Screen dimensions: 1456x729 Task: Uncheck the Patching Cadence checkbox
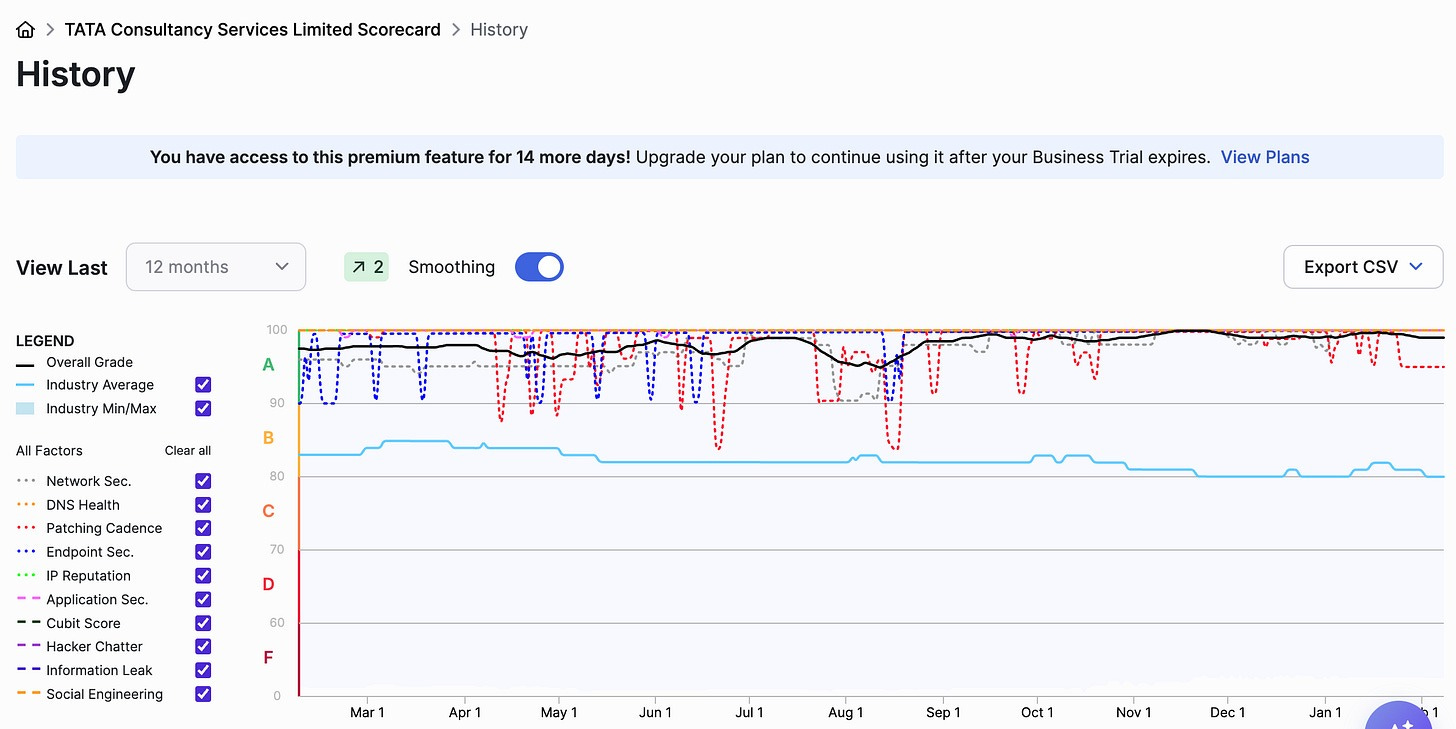(203, 528)
